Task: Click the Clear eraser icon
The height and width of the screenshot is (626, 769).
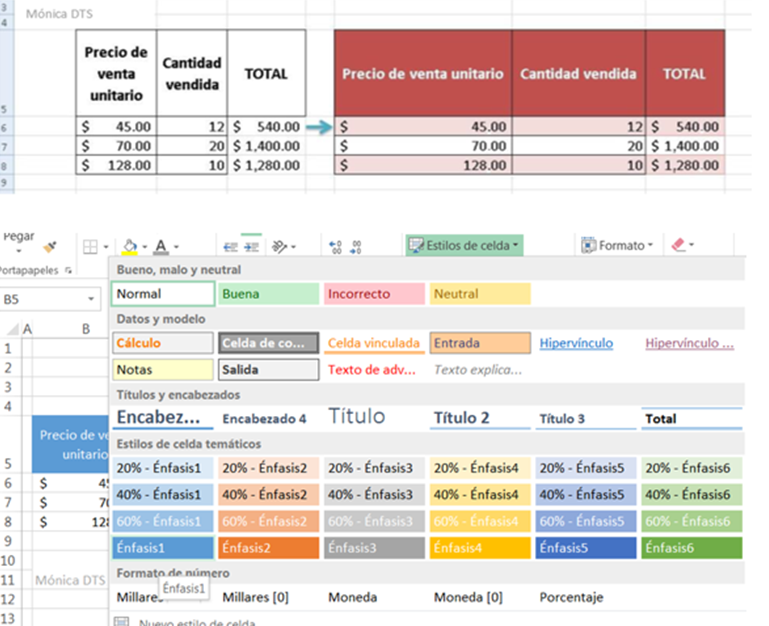Action: [x=678, y=244]
